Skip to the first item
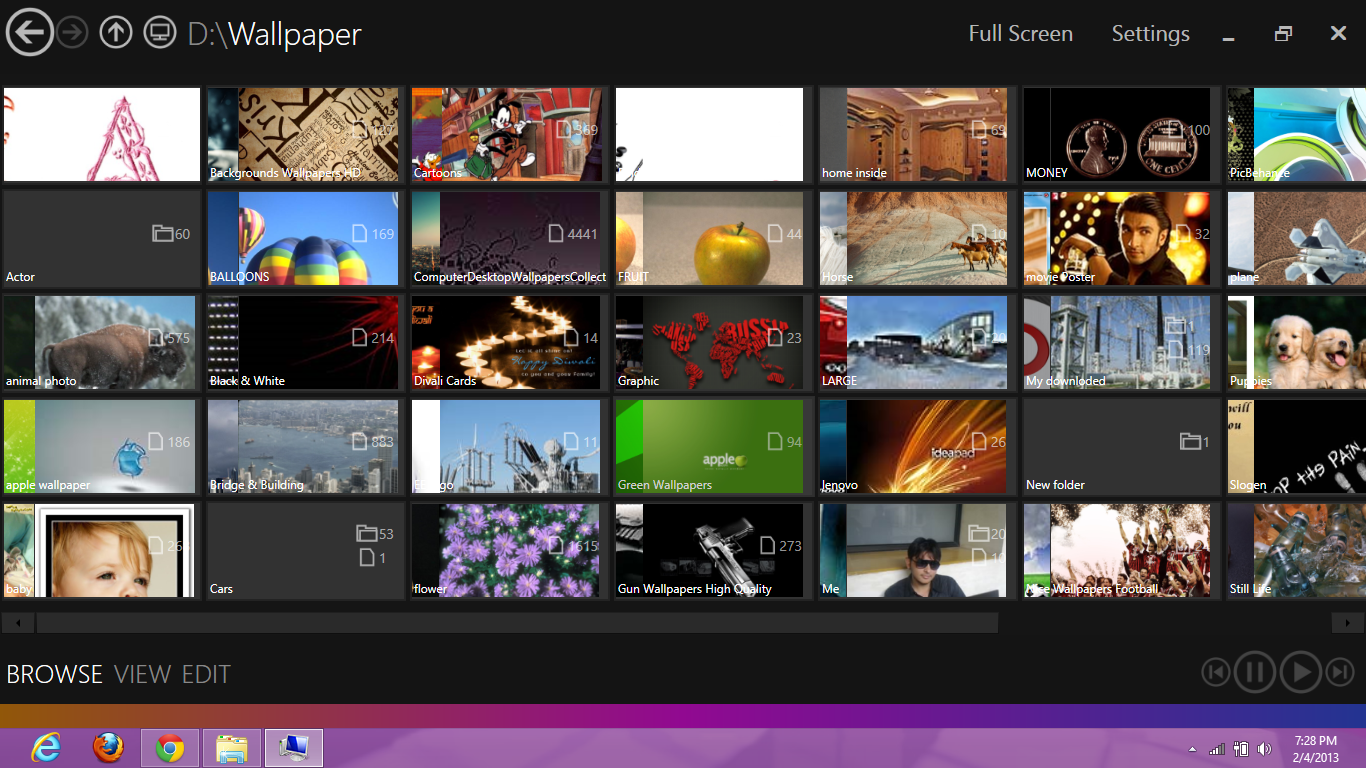1366x768 pixels. pyautogui.click(x=1216, y=672)
